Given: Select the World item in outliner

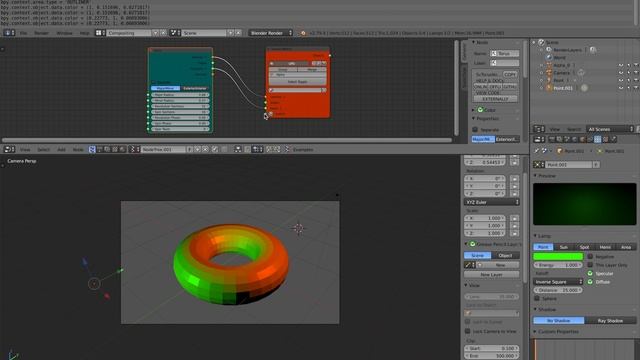Looking at the screenshot, I should click(x=559, y=58).
